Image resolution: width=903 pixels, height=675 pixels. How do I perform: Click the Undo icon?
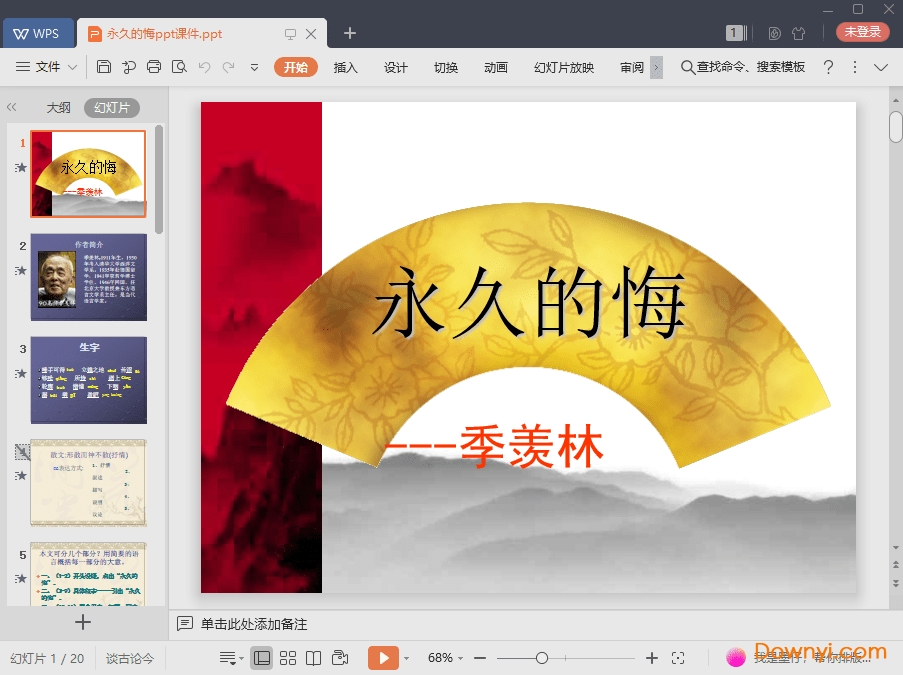point(205,67)
